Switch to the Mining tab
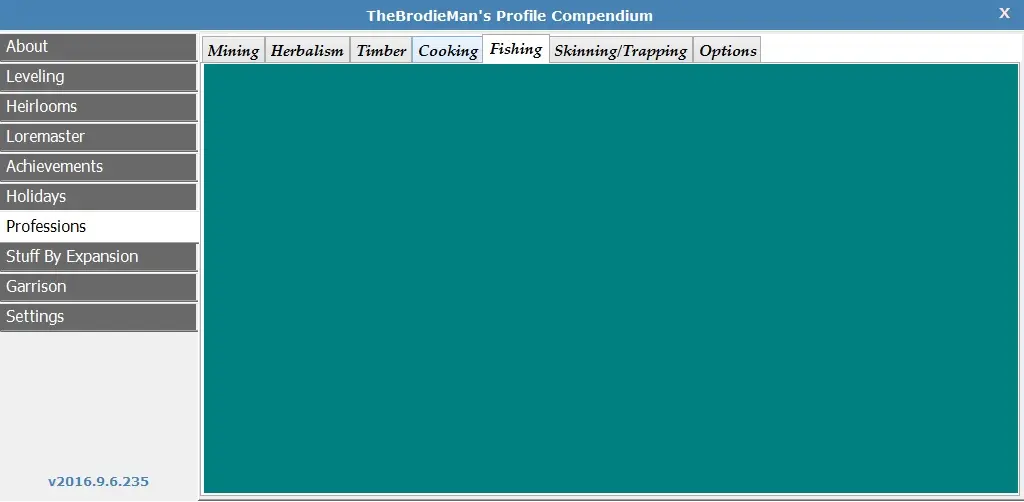Image resolution: width=1024 pixels, height=502 pixels. pyautogui.click(x=233, y=50)
